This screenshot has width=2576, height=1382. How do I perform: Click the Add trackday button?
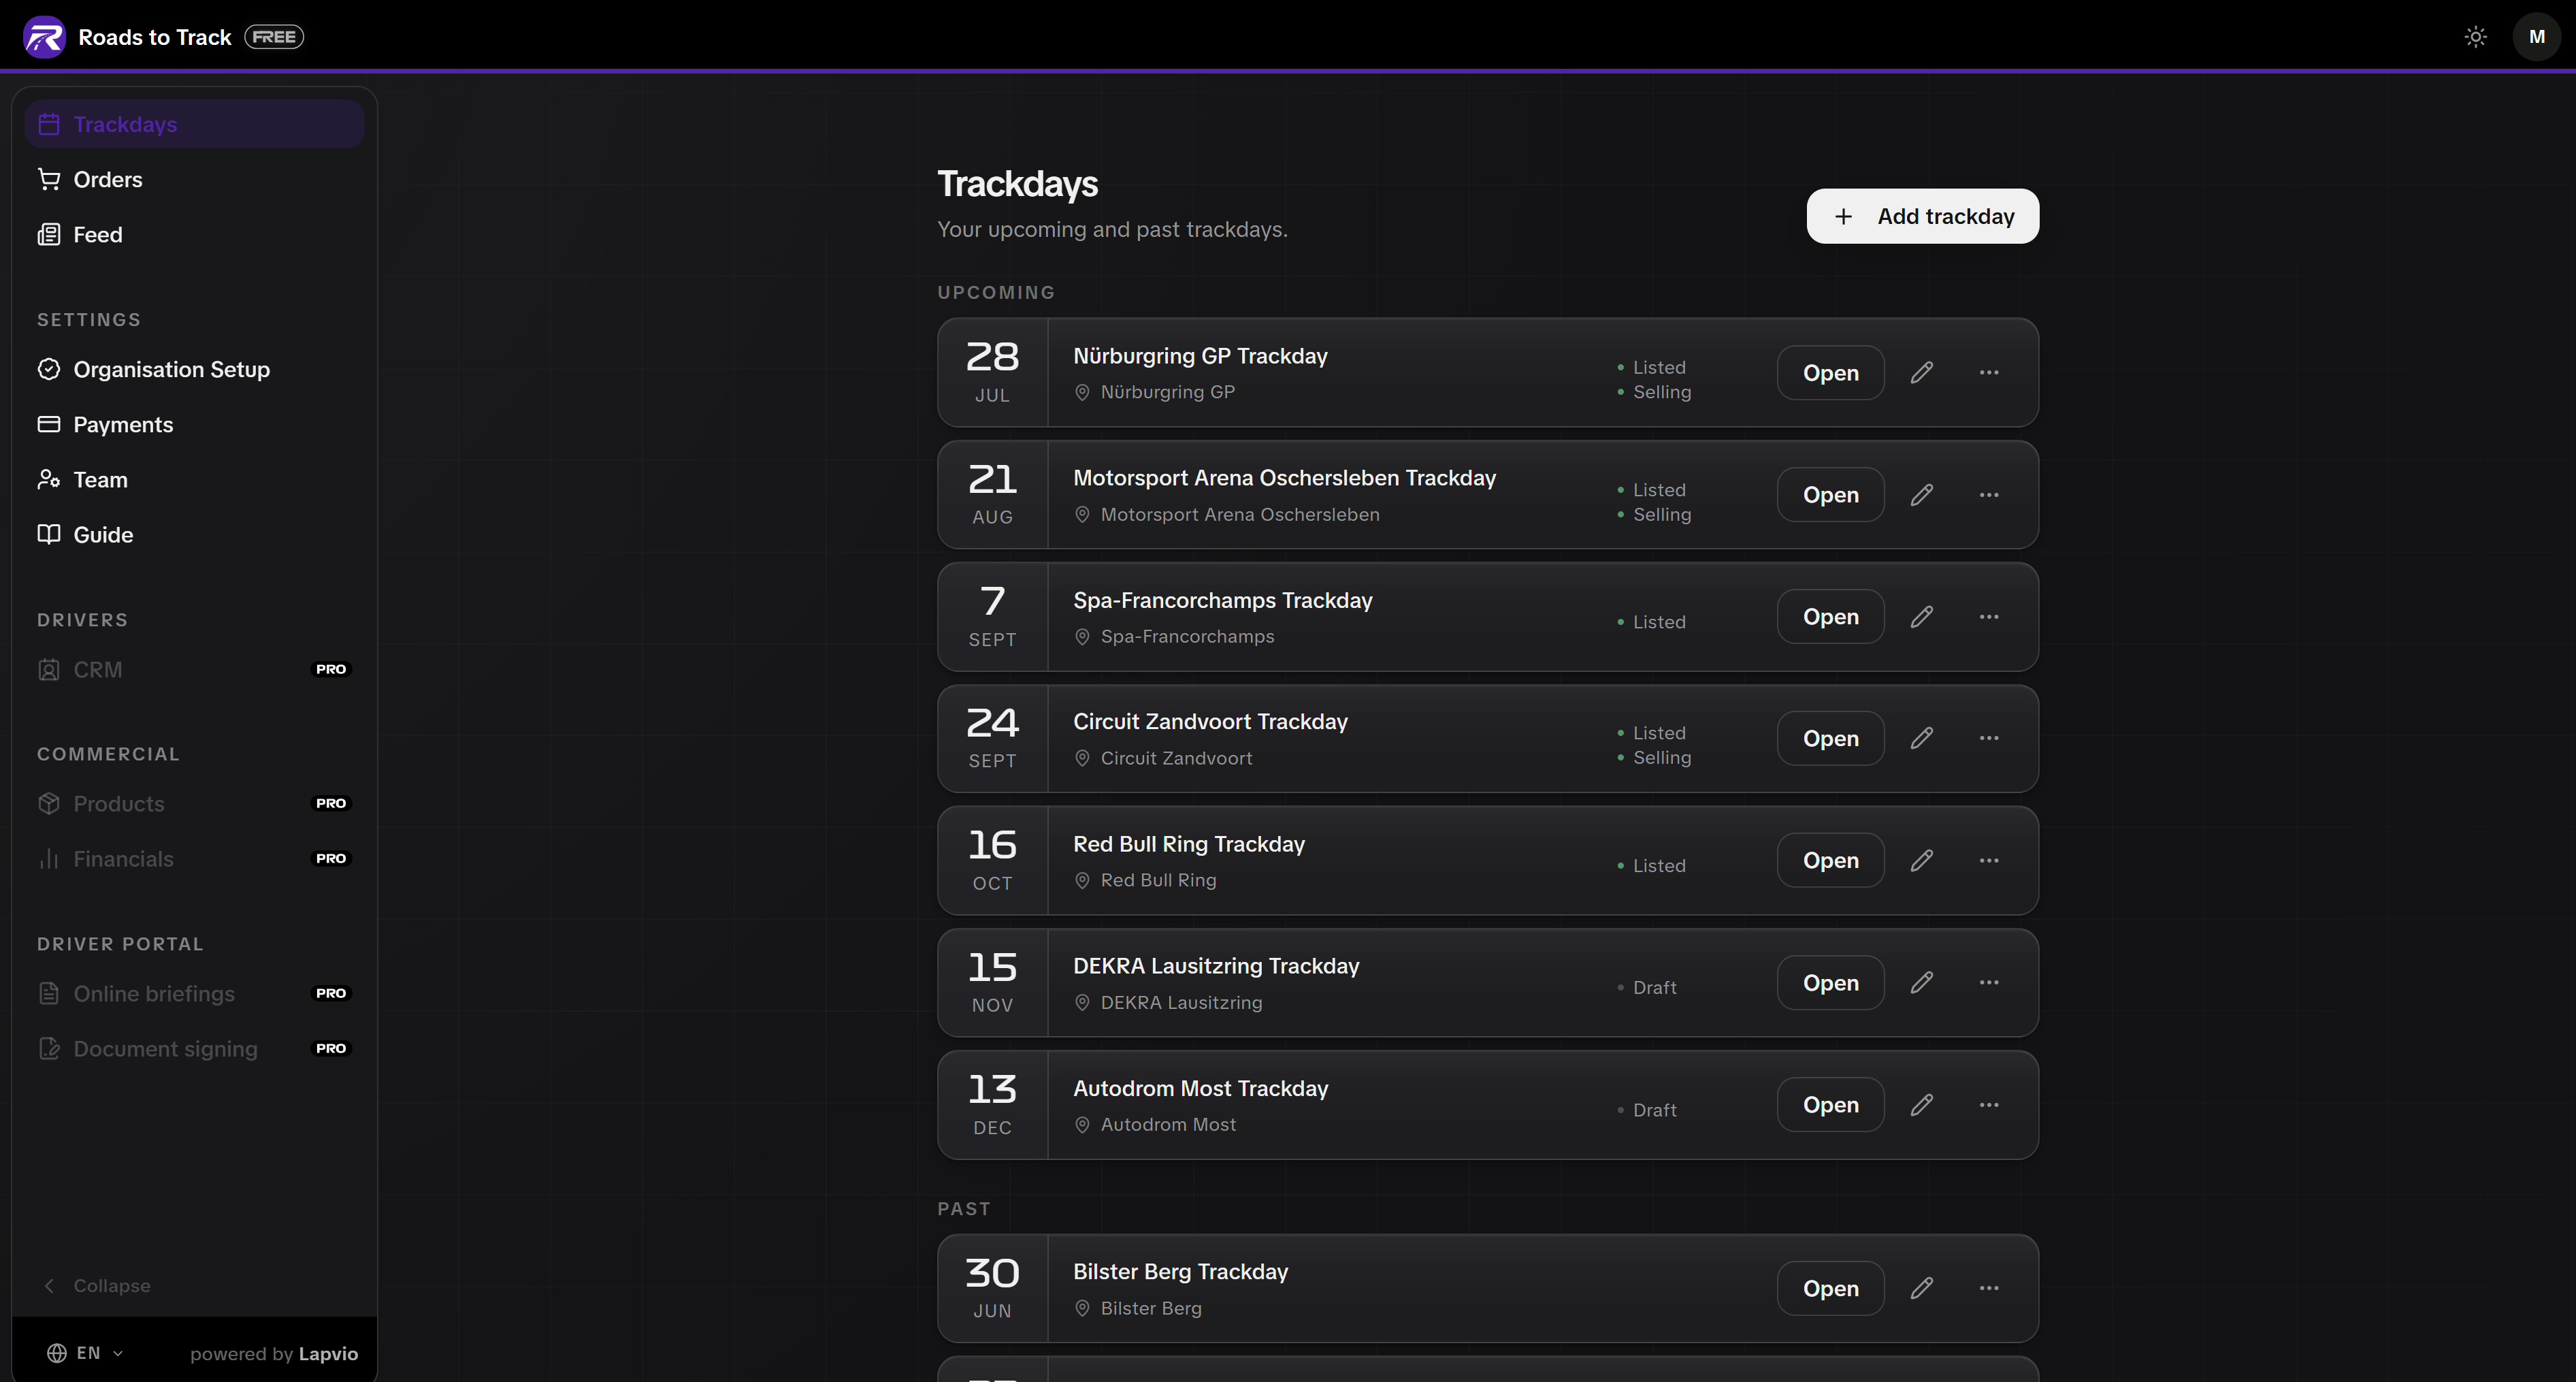pos(1922,216)
